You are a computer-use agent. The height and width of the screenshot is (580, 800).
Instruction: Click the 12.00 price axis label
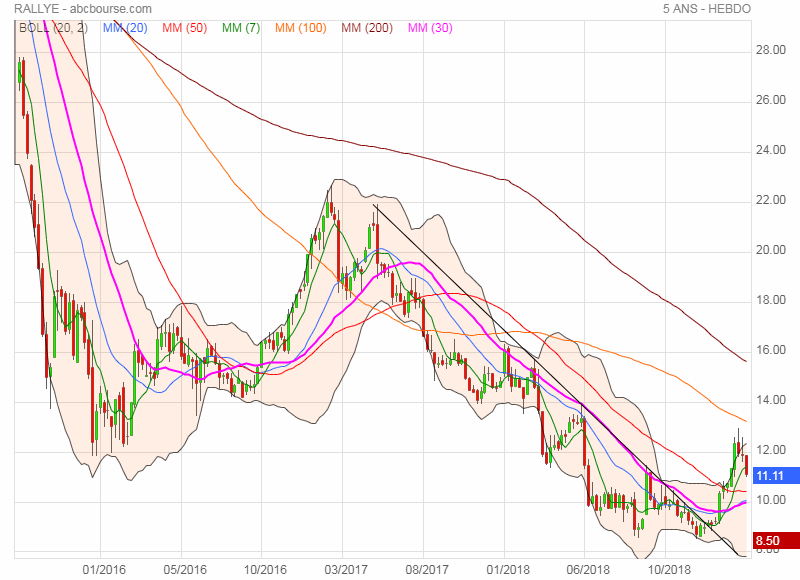coord(770,450)
